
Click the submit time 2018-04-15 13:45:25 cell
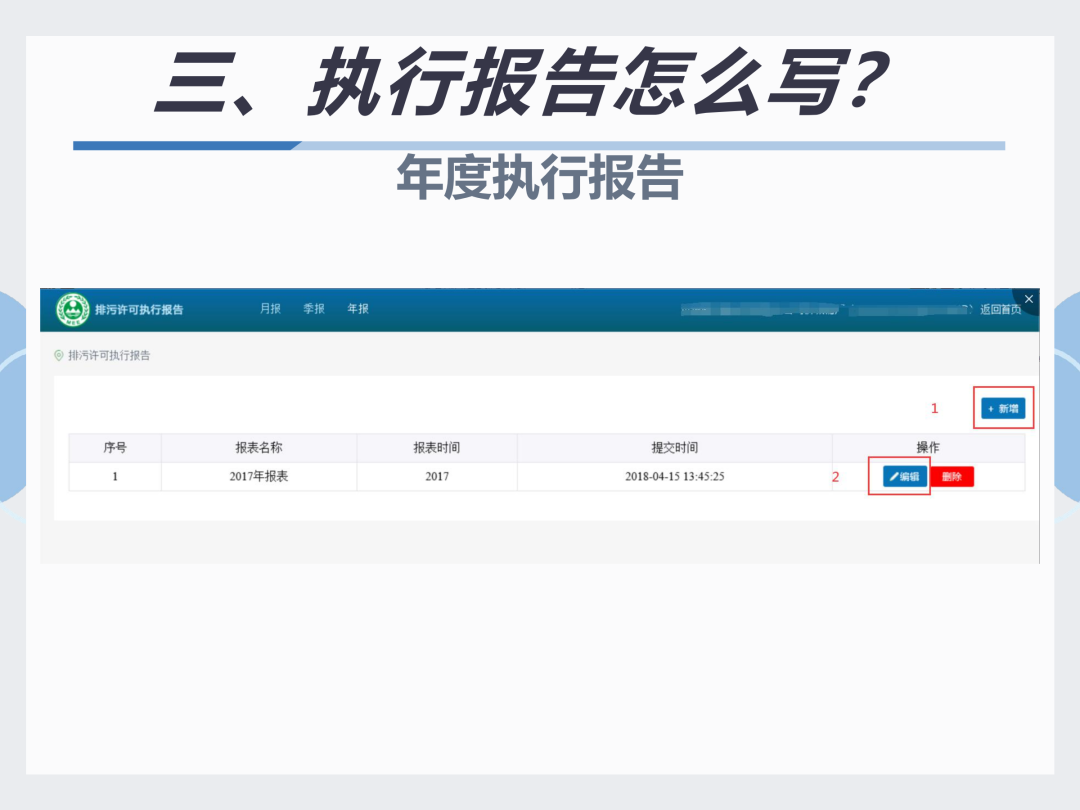[x=675, y=477]
